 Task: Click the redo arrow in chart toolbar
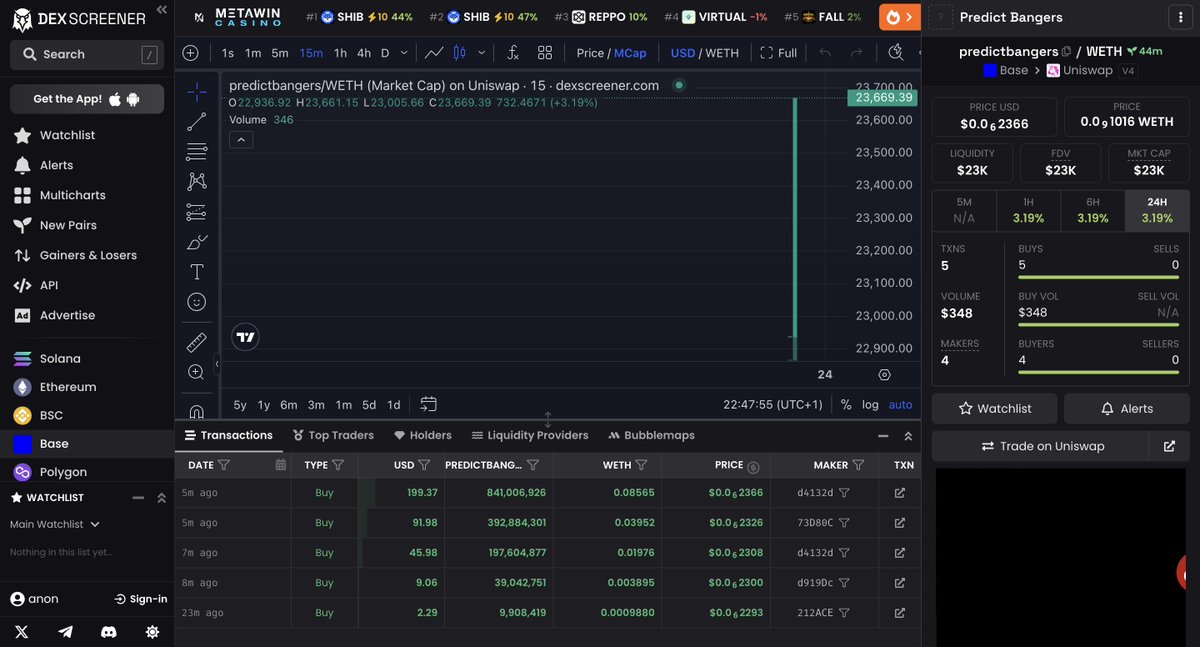856,53
